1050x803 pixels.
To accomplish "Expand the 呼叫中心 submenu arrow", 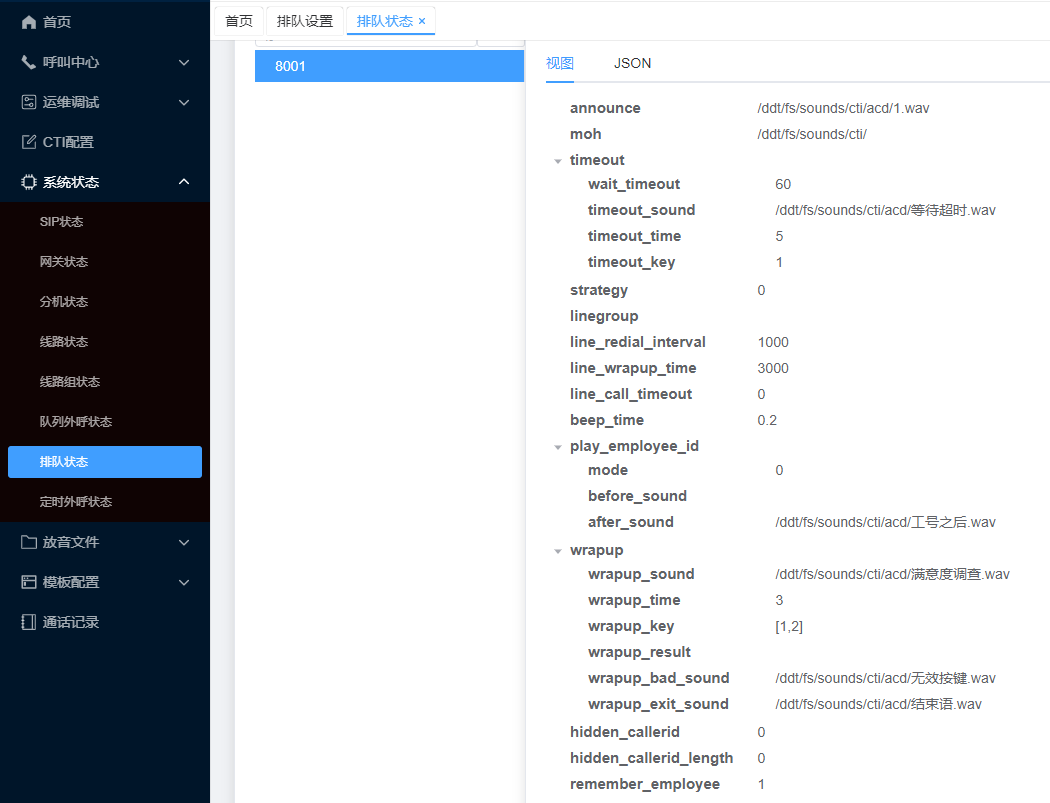I will coord(184,62).
